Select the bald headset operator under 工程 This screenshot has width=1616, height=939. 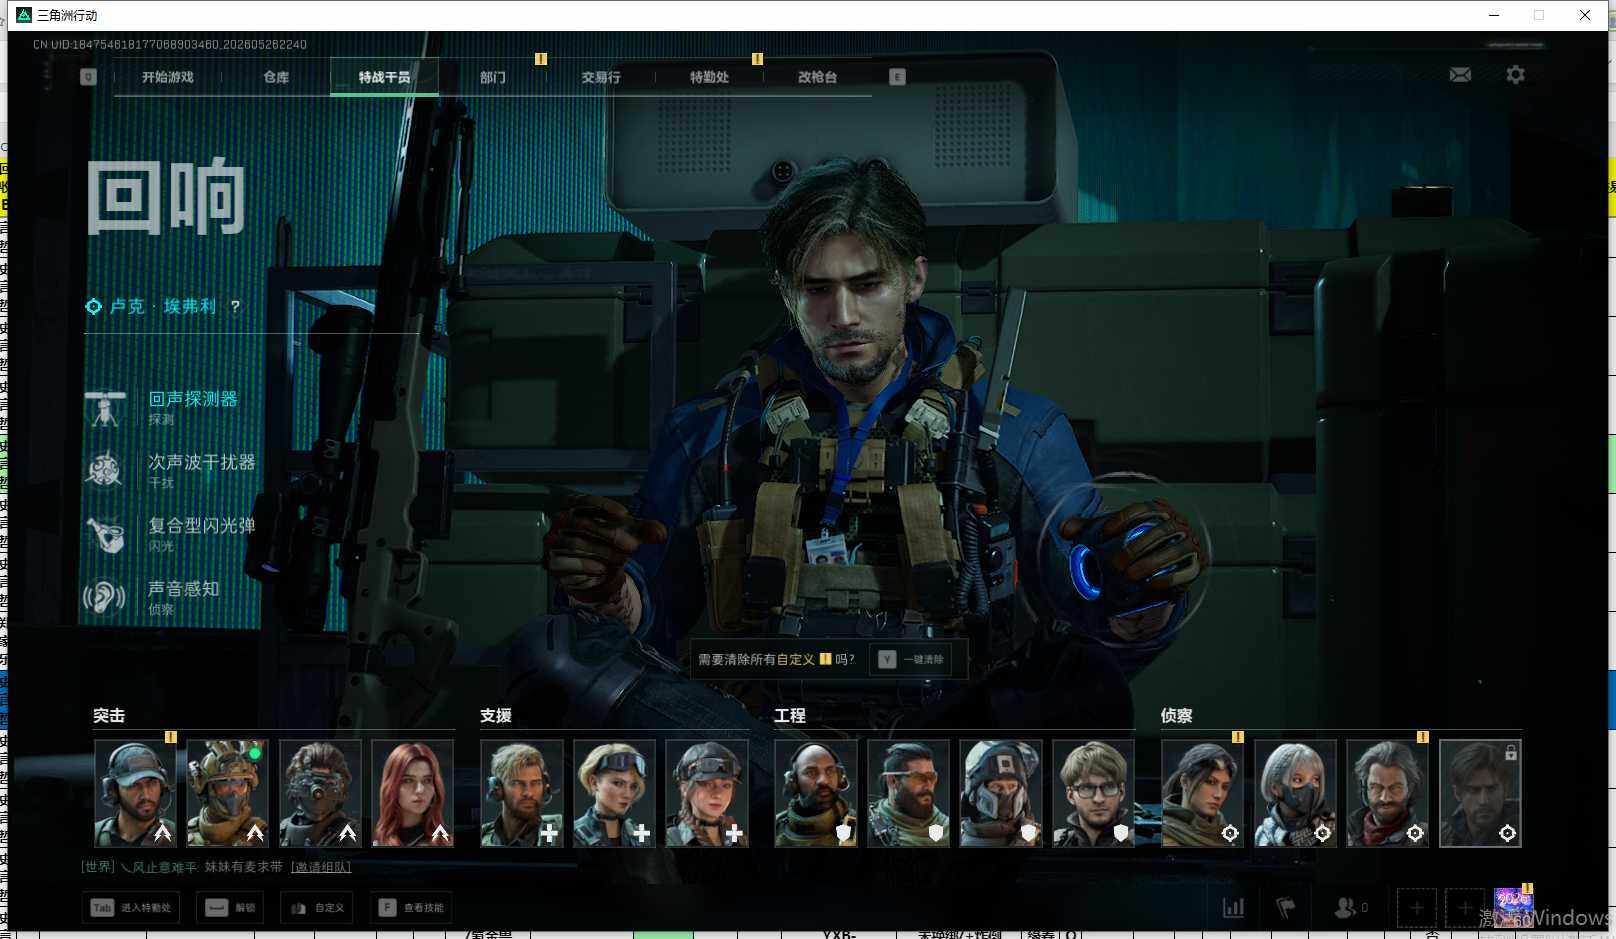[816, 794]
